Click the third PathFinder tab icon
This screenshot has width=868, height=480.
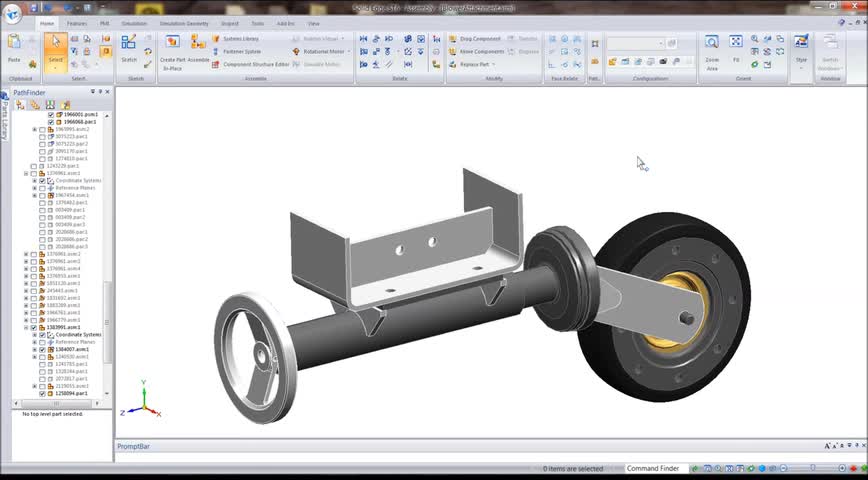pos(50,105)
